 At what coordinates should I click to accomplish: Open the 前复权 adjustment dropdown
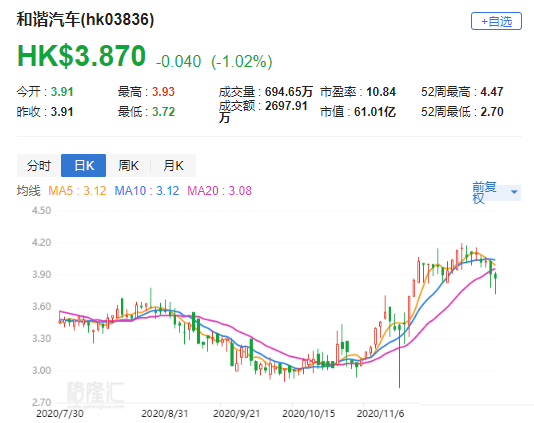pos(496,192)
